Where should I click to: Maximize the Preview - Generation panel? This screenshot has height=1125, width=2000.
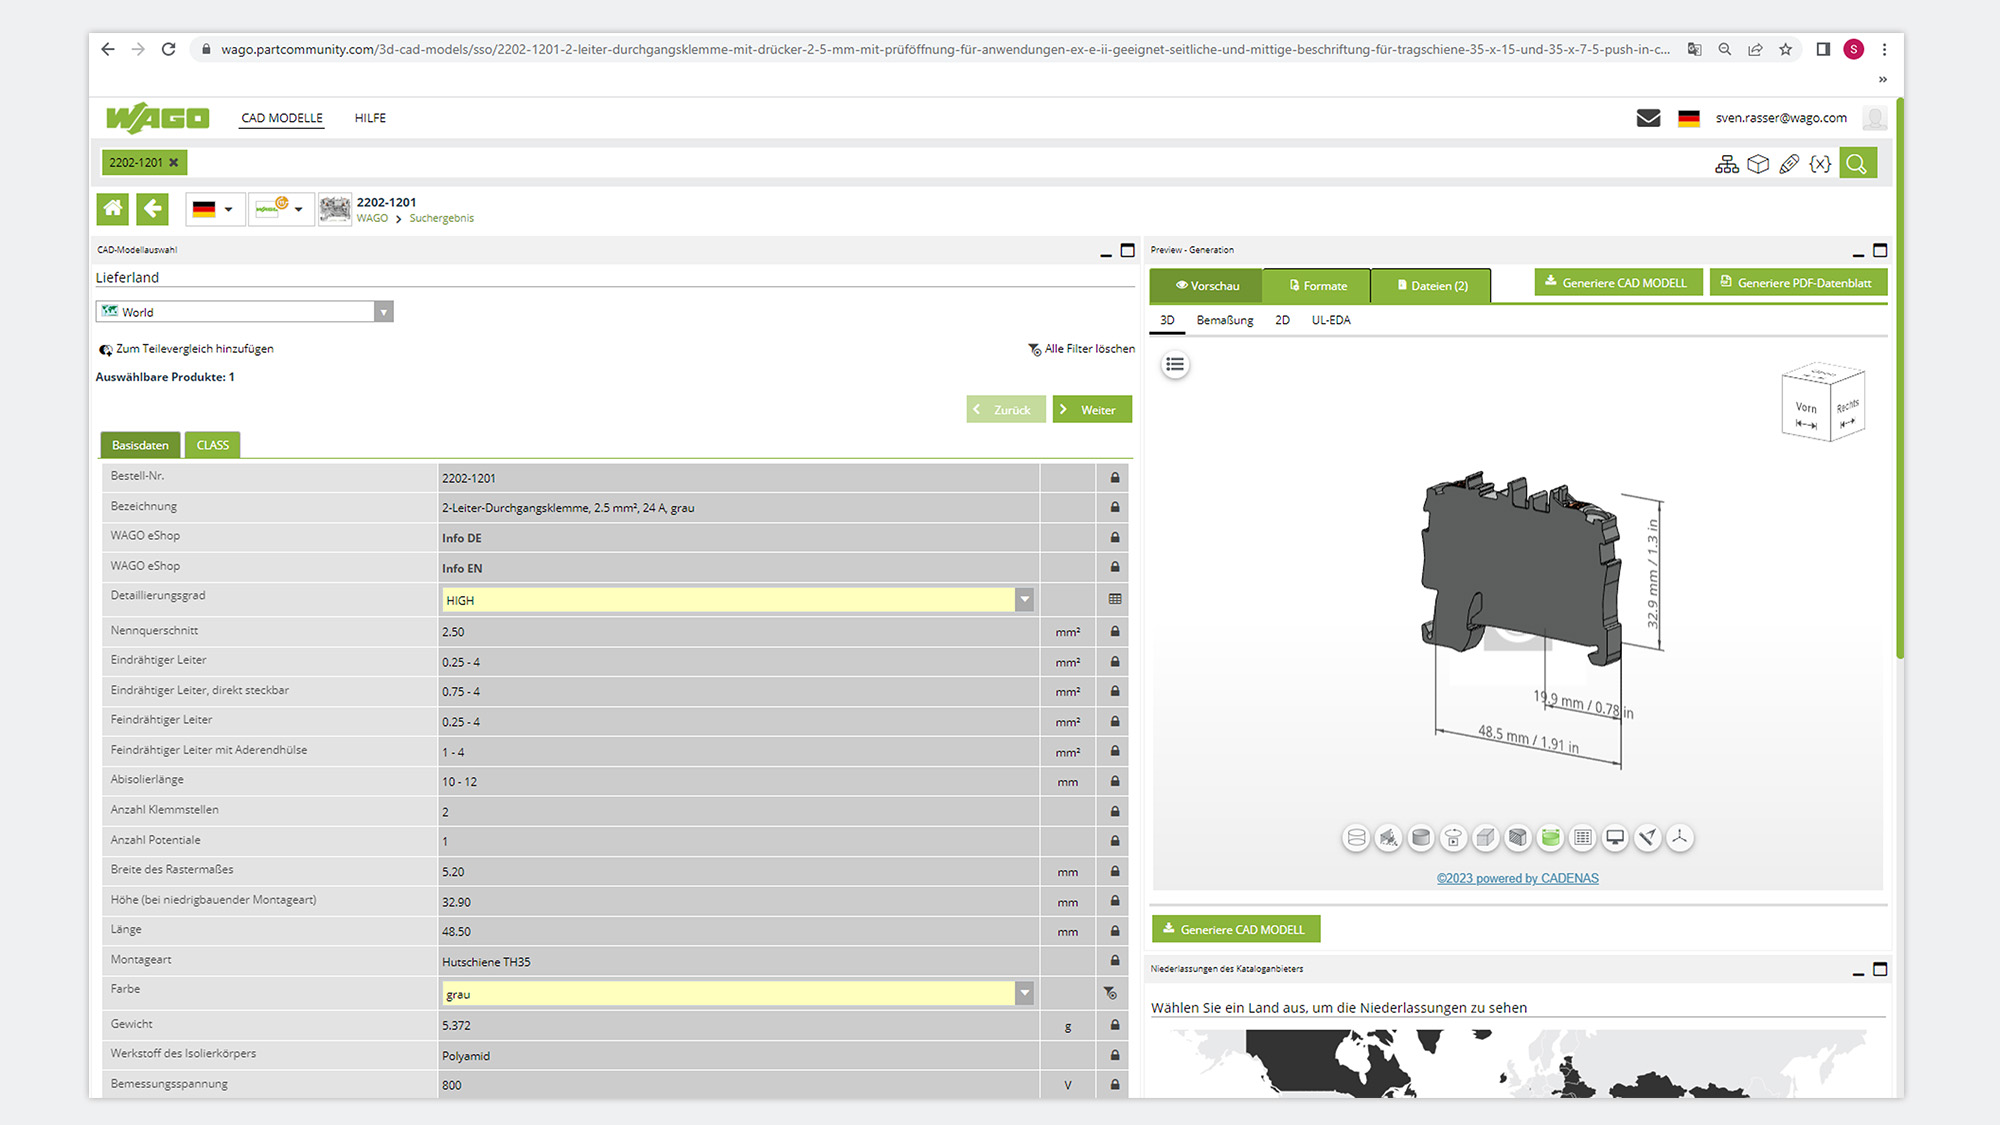[x=1880, y=250]
